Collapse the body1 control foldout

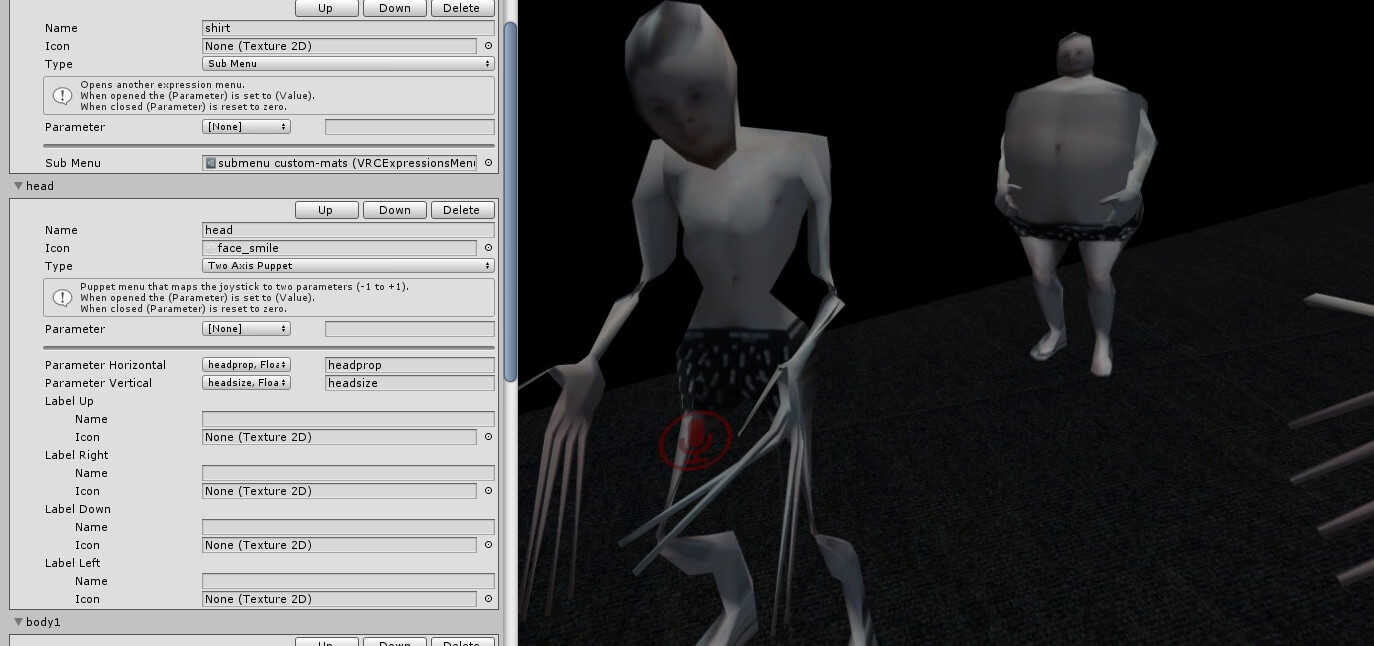point(18,622)
